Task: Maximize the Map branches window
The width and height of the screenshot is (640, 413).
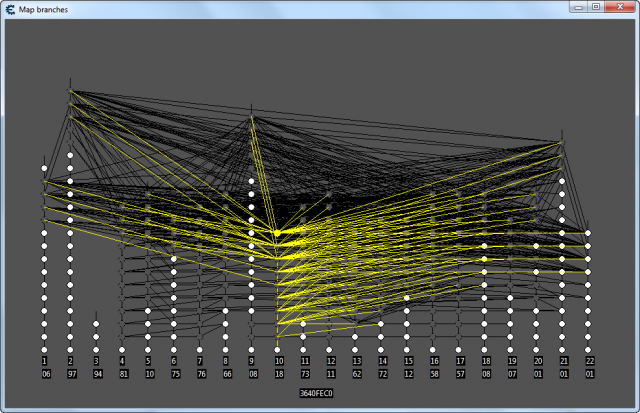Action: pos(596,8)
